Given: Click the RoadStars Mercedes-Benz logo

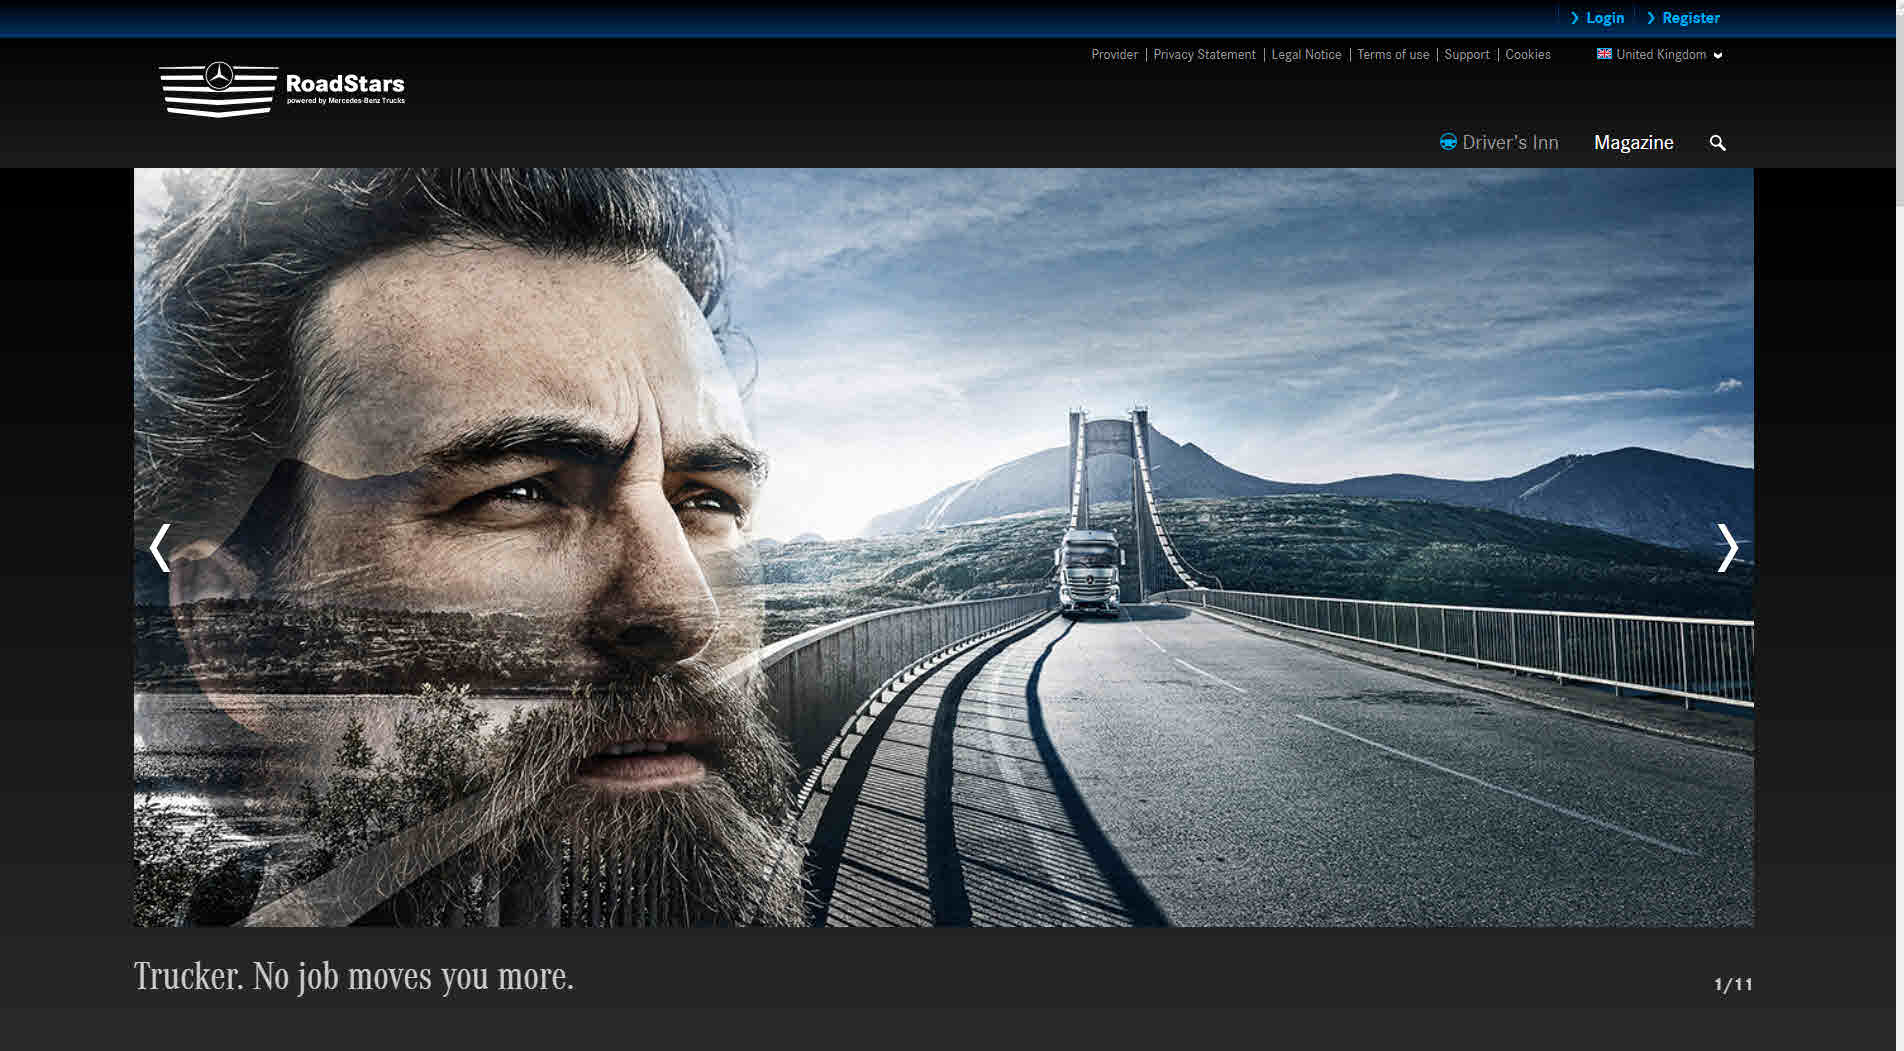Looking at the screenshot, I should coord(282,90).
